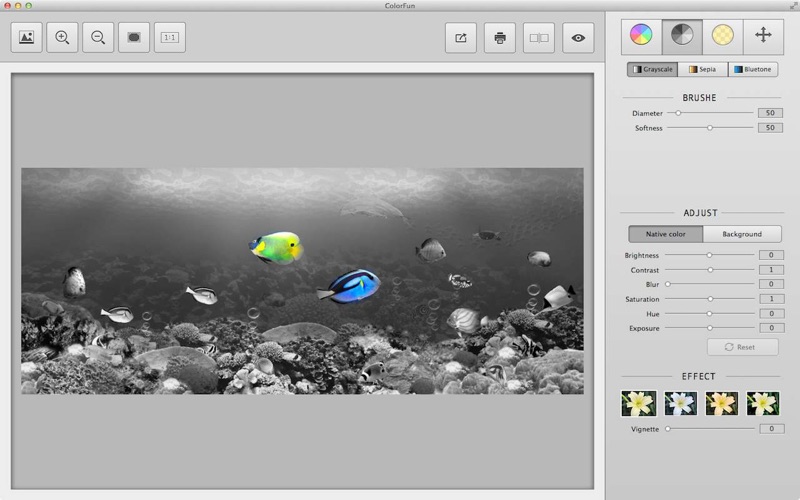
Task: Select the Native color tab
Action: click(666, 234)
